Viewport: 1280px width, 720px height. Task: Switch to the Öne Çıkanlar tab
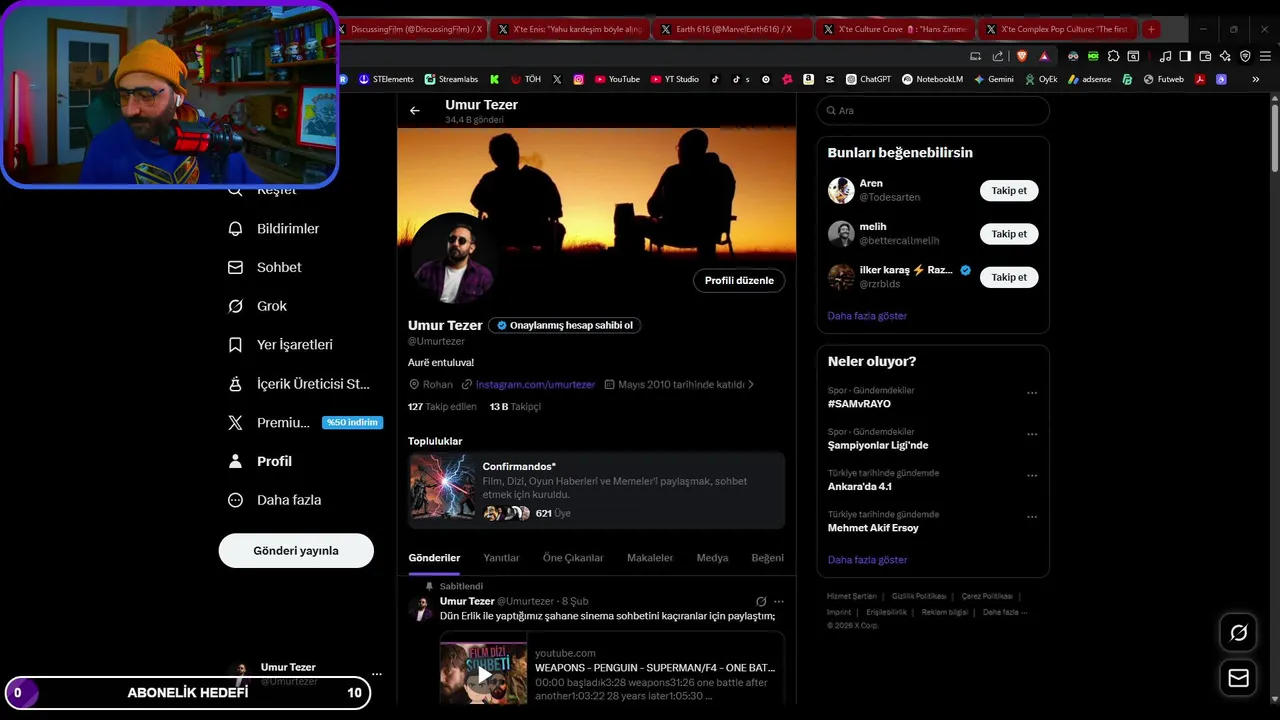point(573,558)
